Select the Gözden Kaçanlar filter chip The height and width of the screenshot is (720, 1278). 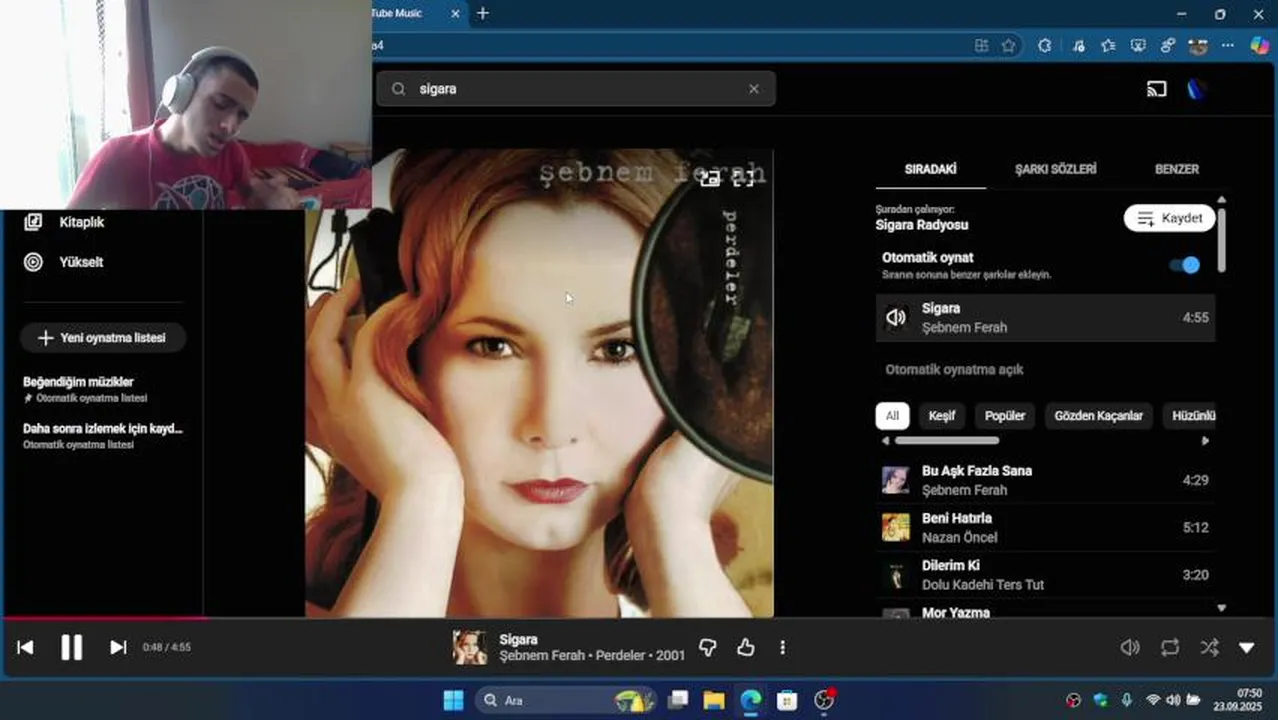[1099, 416]
